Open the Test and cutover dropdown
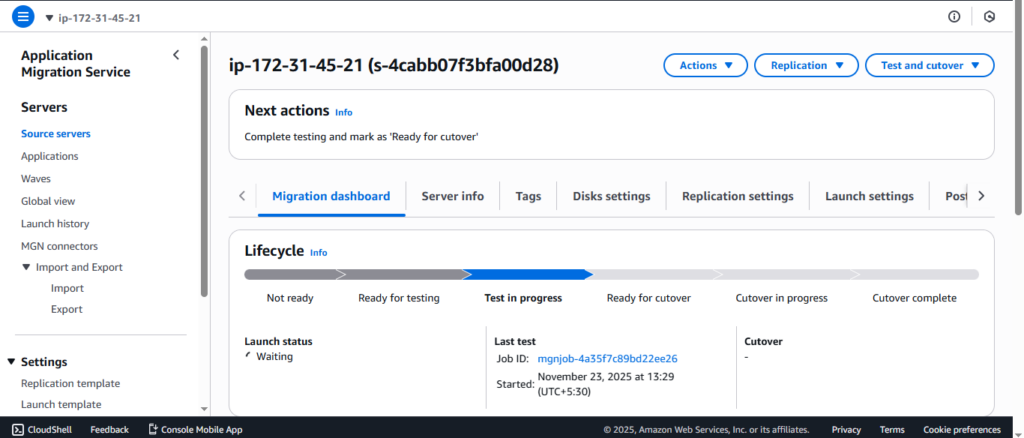The width and height of the screenshot is (1024, 438). tap(929, 65)
